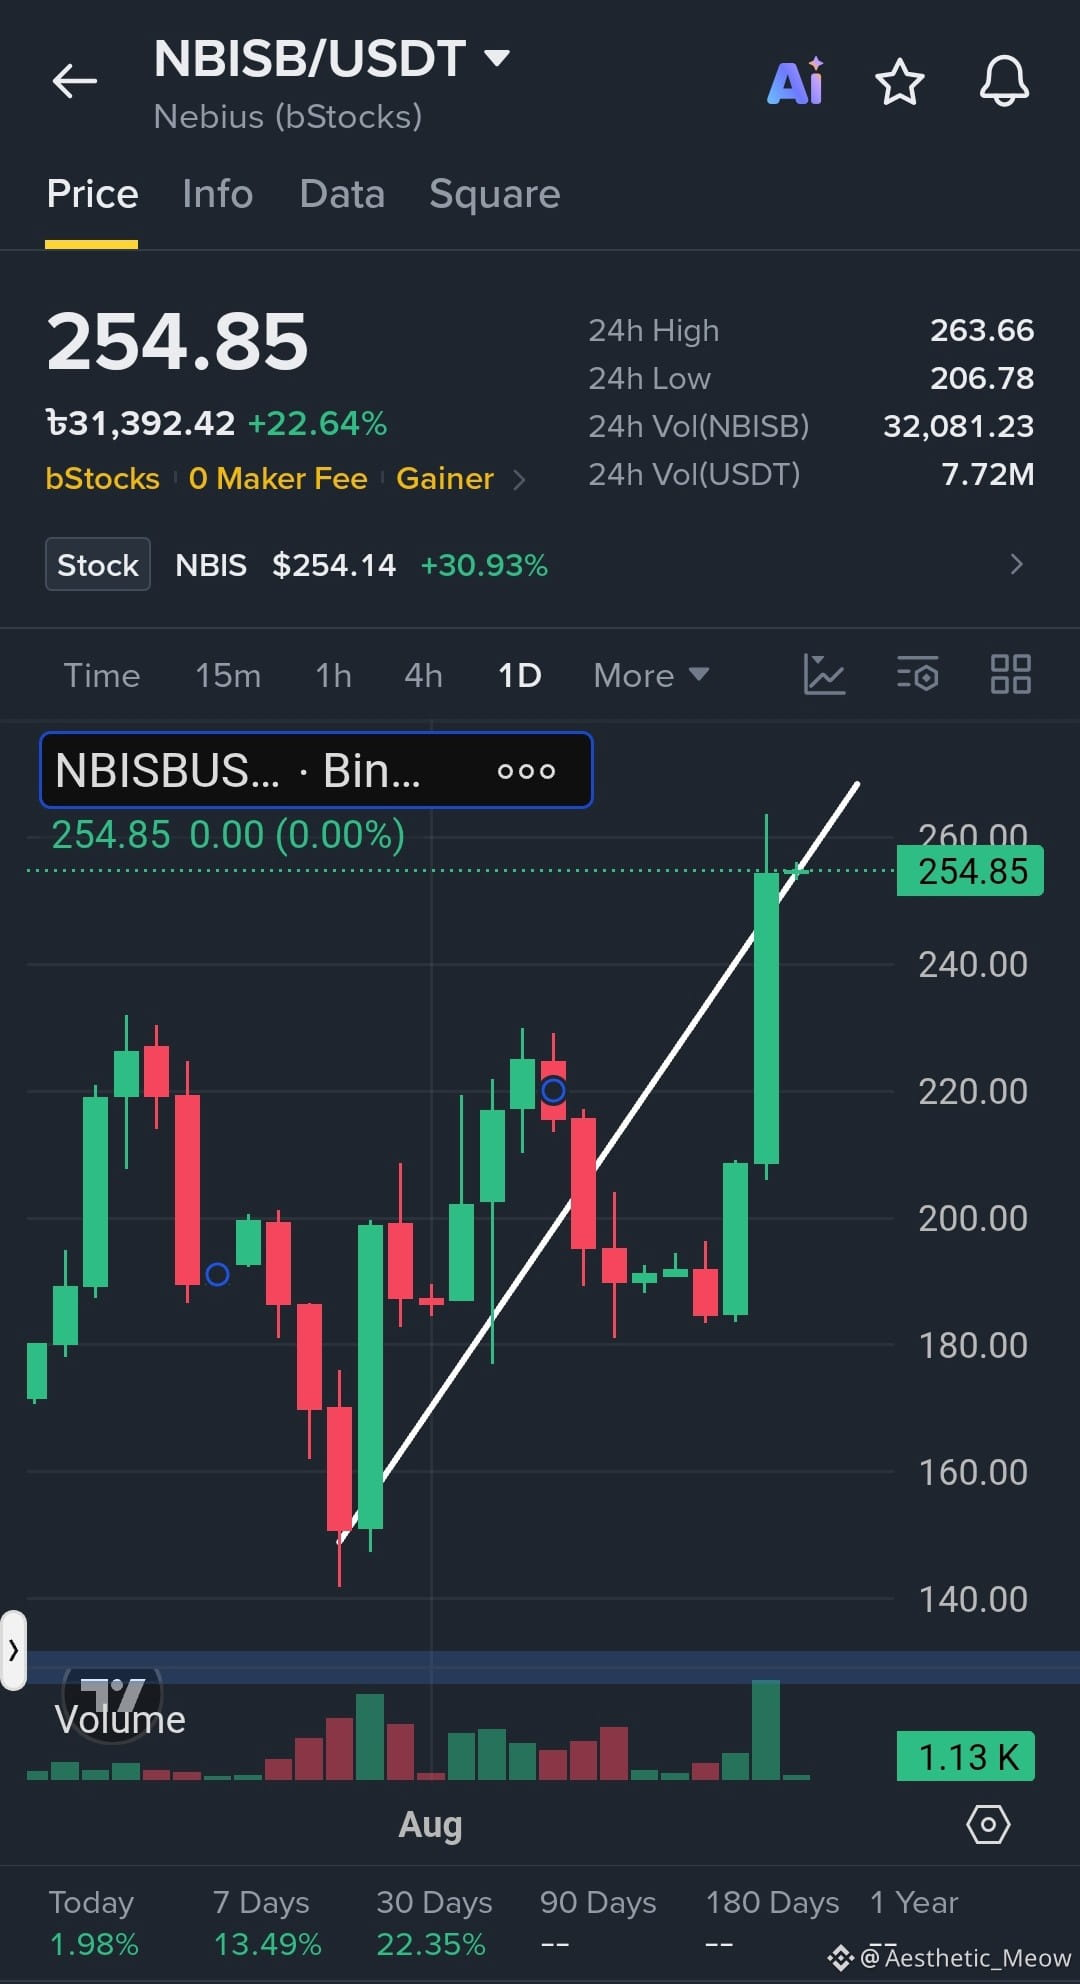Tap the +30.93% stock change
The height and width of the screenshot is (1984, 1080).
[x=484, y=566]
